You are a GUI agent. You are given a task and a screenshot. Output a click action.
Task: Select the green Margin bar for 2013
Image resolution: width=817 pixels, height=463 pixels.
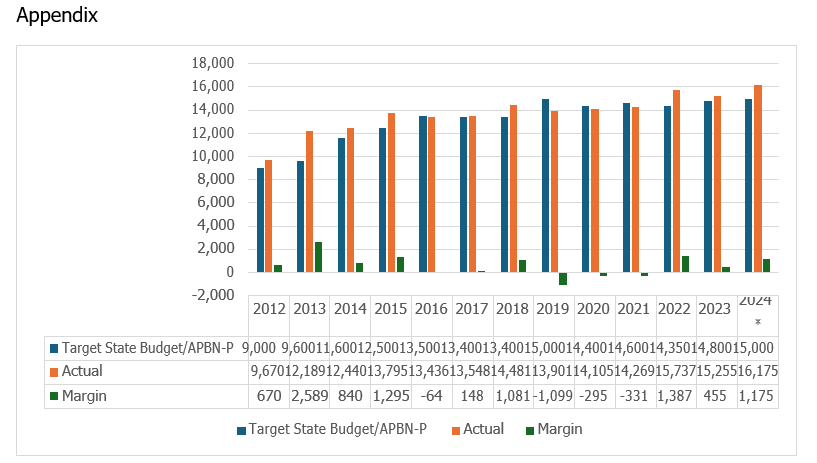318,257
